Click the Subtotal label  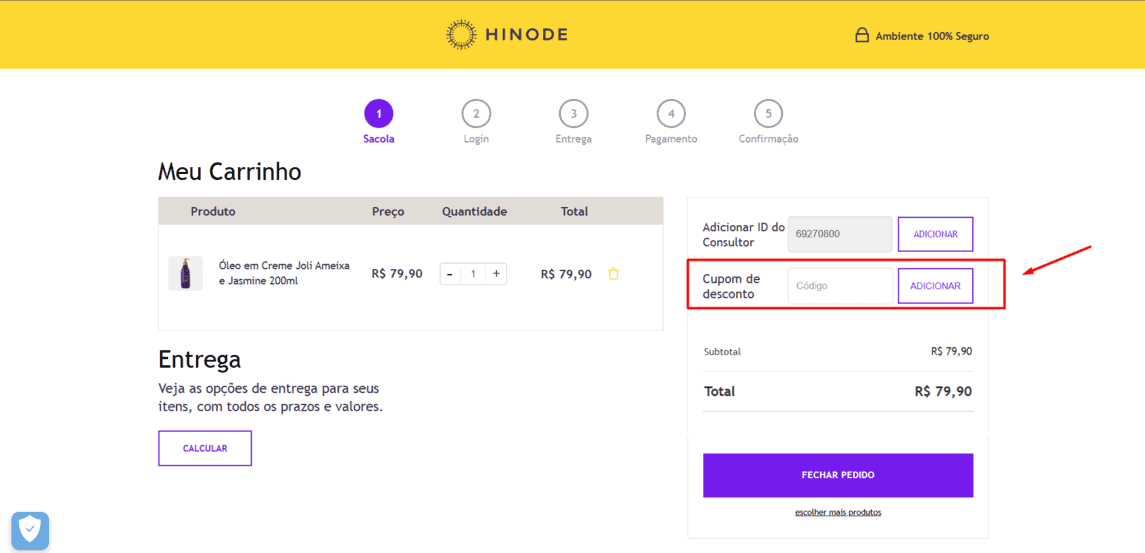tap(722, 351)
